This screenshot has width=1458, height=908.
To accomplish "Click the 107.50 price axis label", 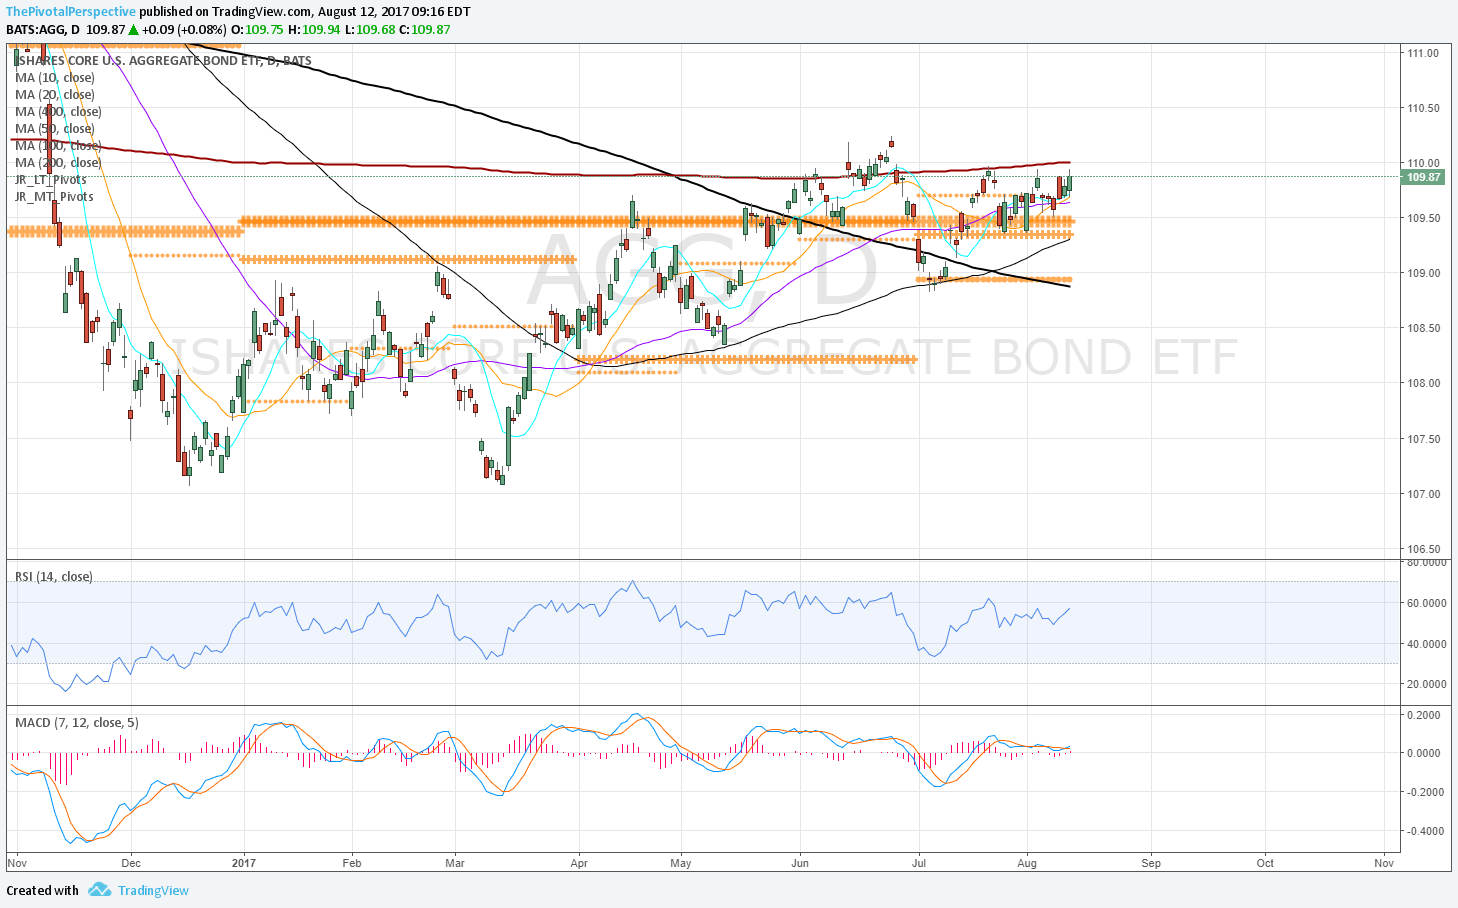I will point(1423,439).
